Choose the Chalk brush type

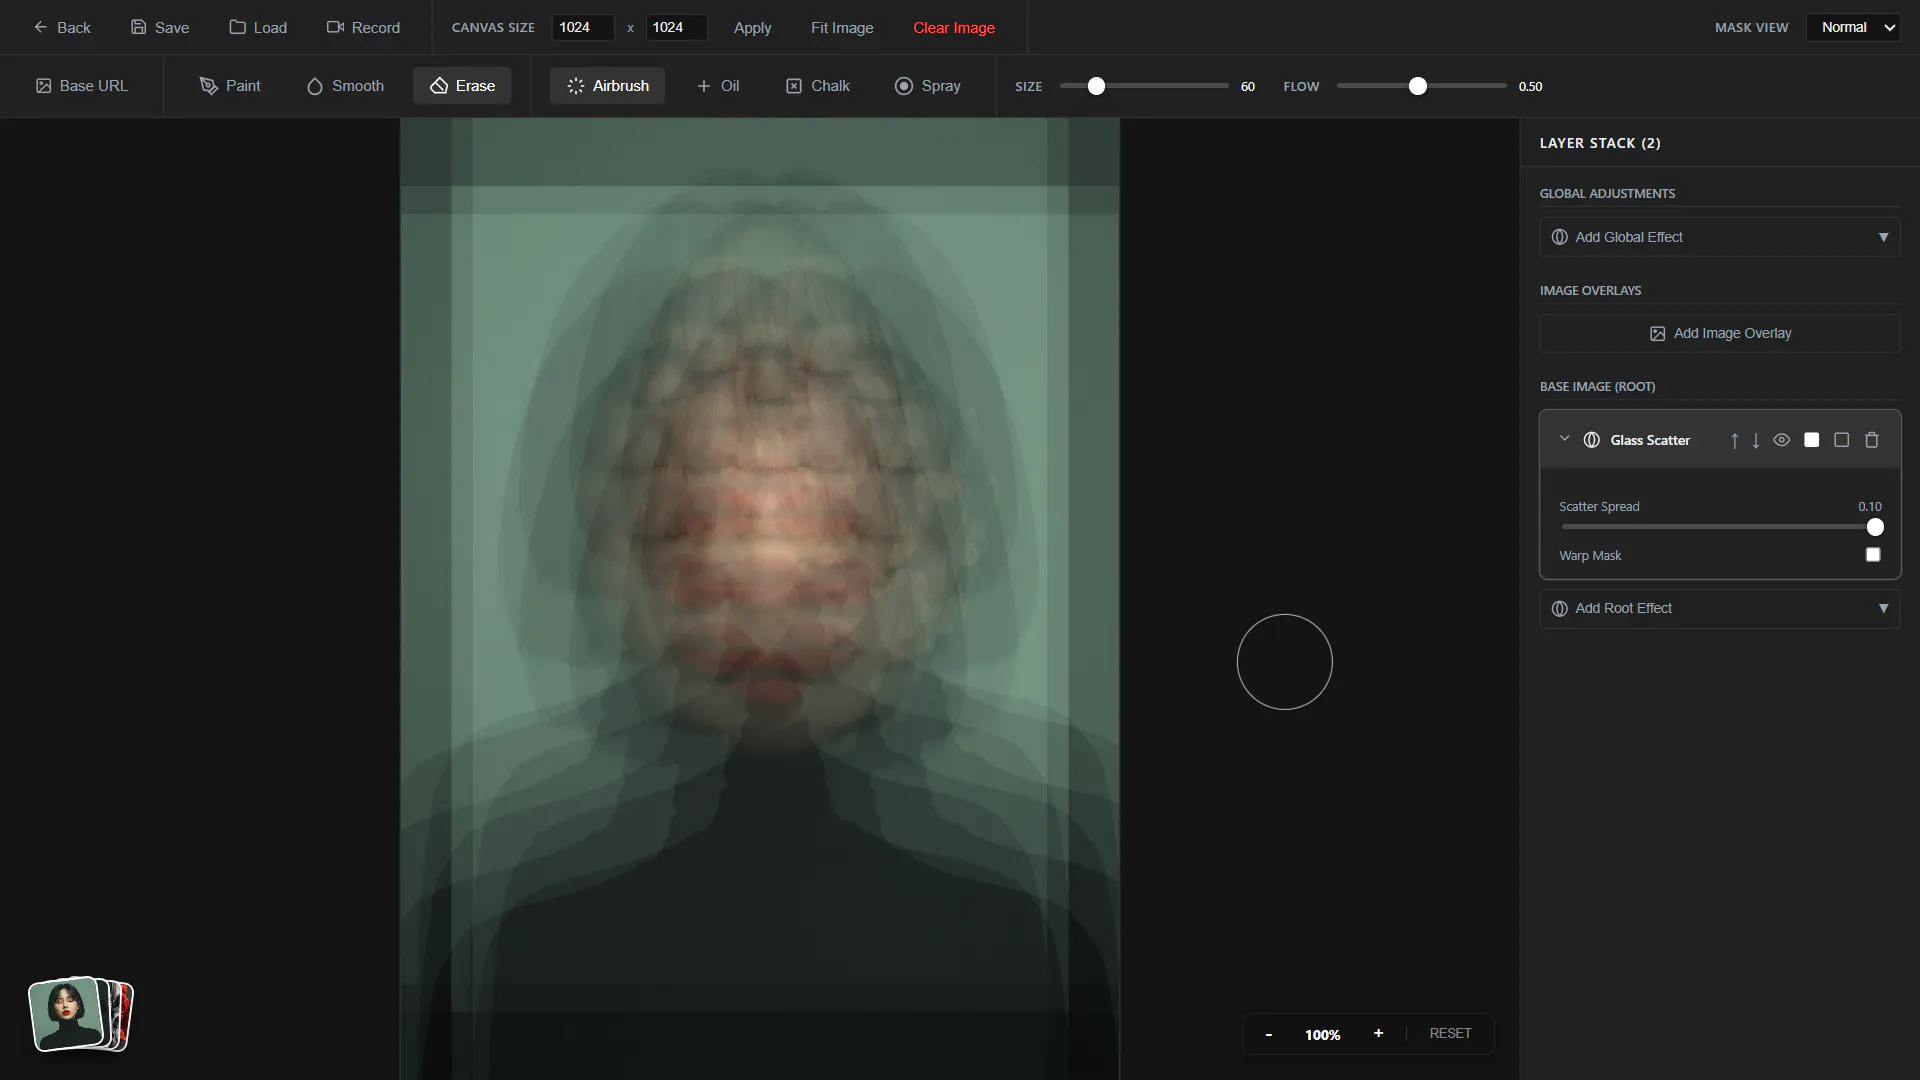tap(818, 86)
